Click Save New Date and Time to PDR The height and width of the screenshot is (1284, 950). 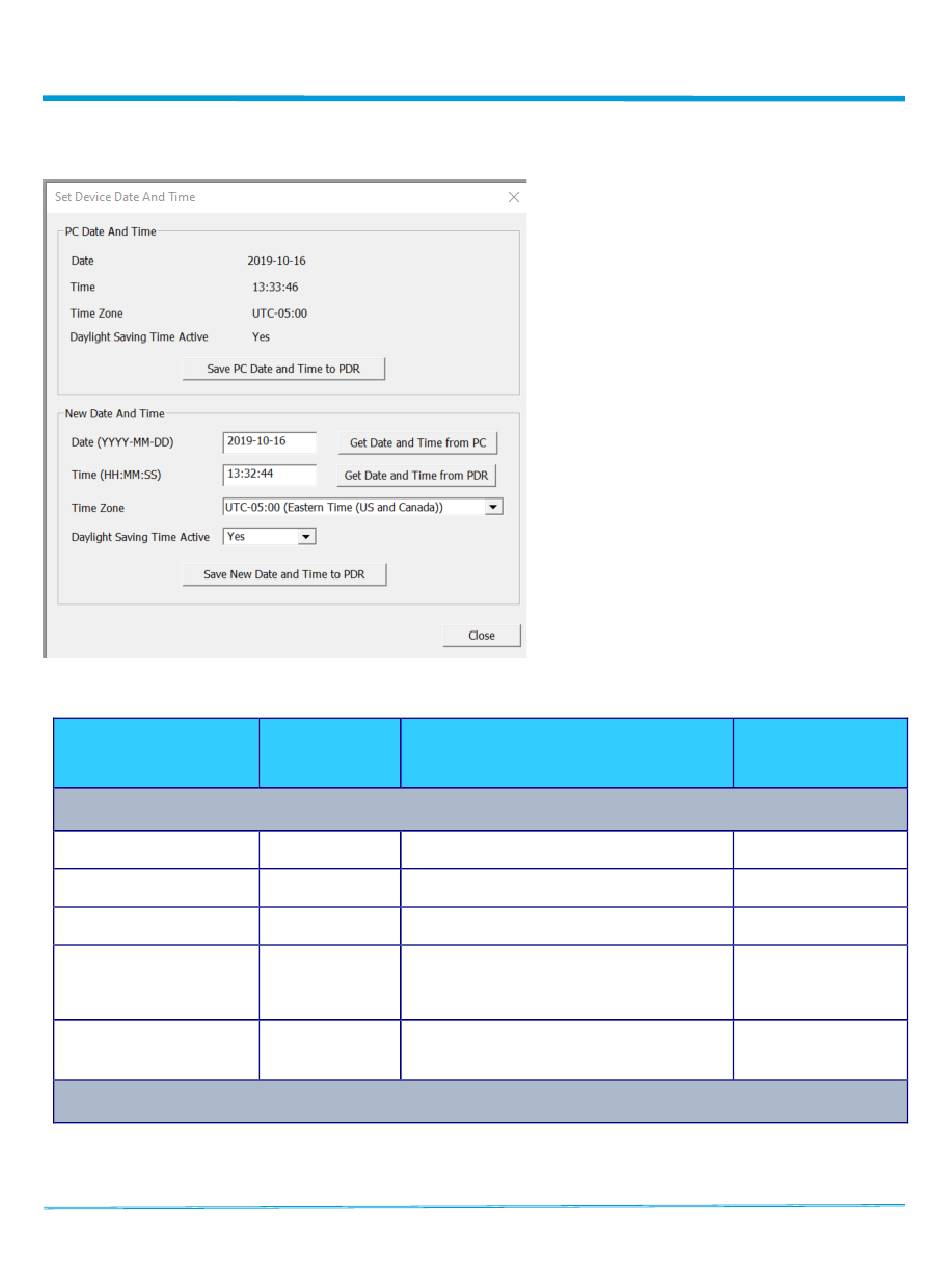(x=284, y=574)
